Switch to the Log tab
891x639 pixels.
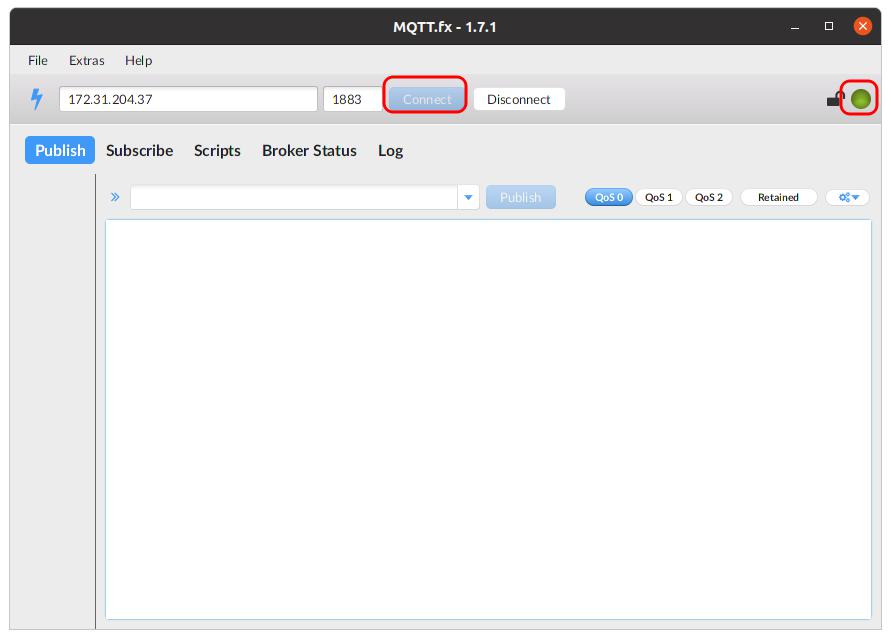point(390,151)
